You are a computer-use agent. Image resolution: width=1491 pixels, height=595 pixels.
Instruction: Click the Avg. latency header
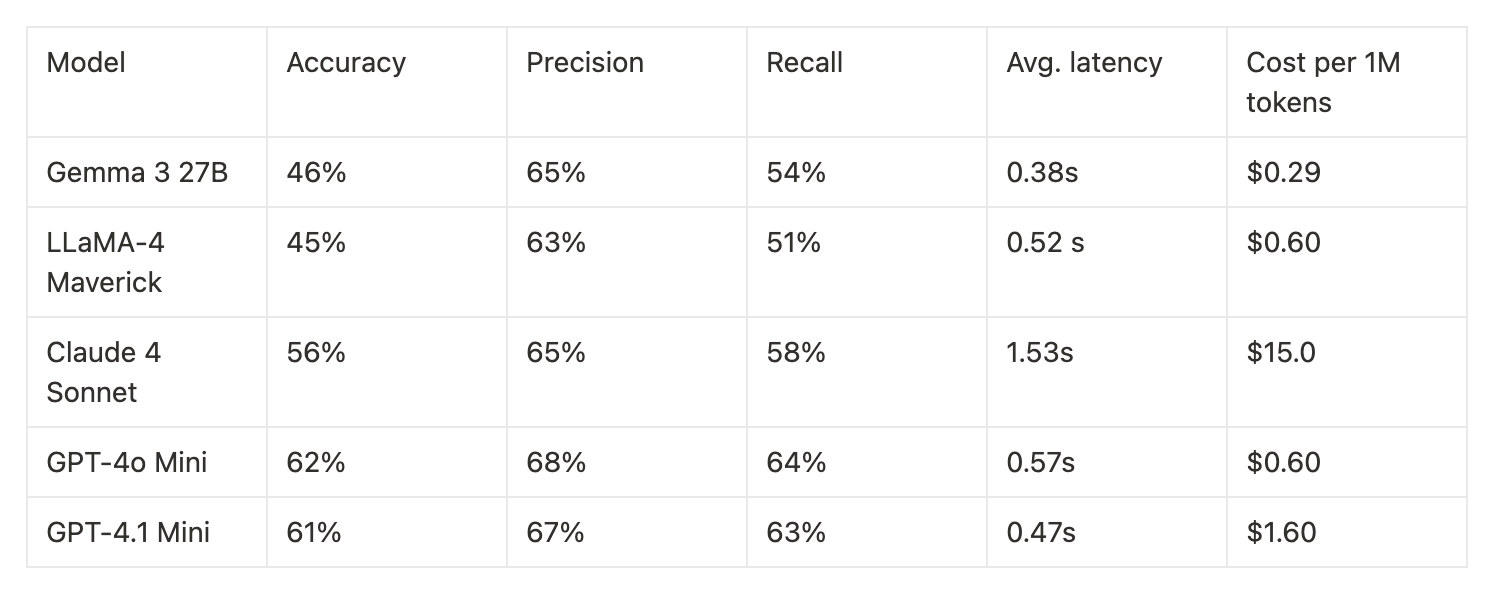click(x=1107, y=82)
